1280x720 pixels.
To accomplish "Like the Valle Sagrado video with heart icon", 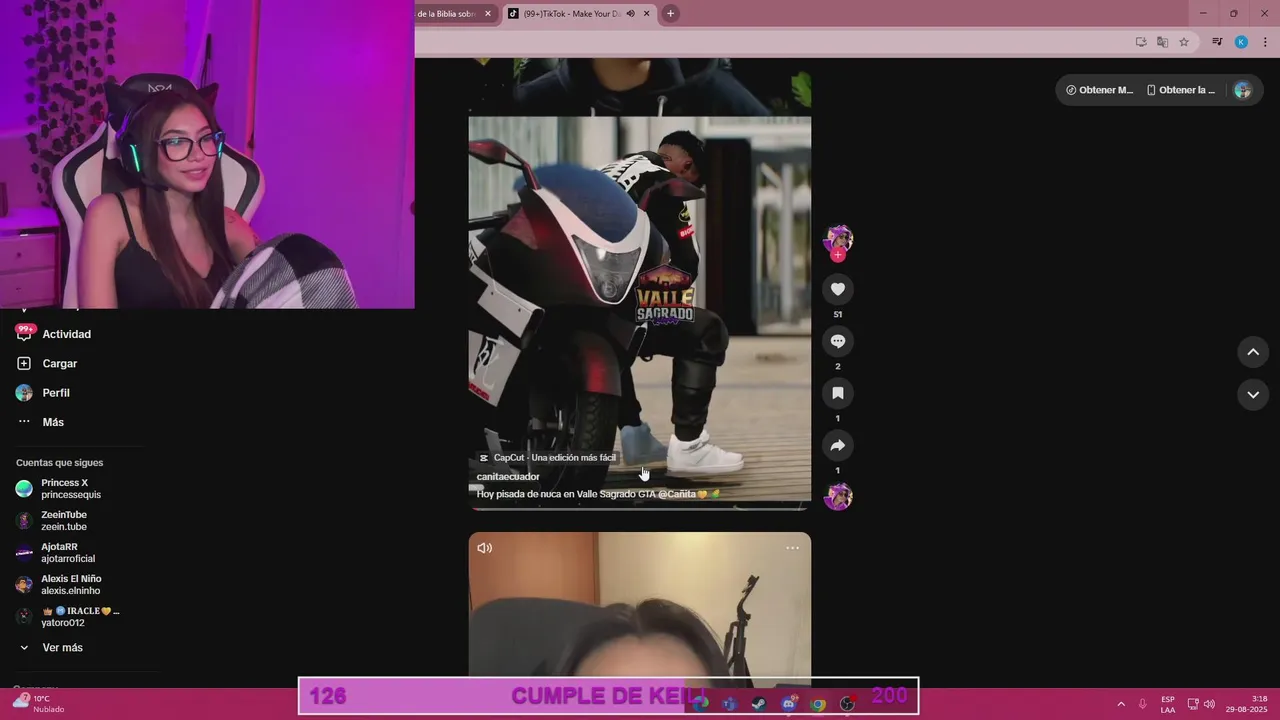I will pos(838,289).
